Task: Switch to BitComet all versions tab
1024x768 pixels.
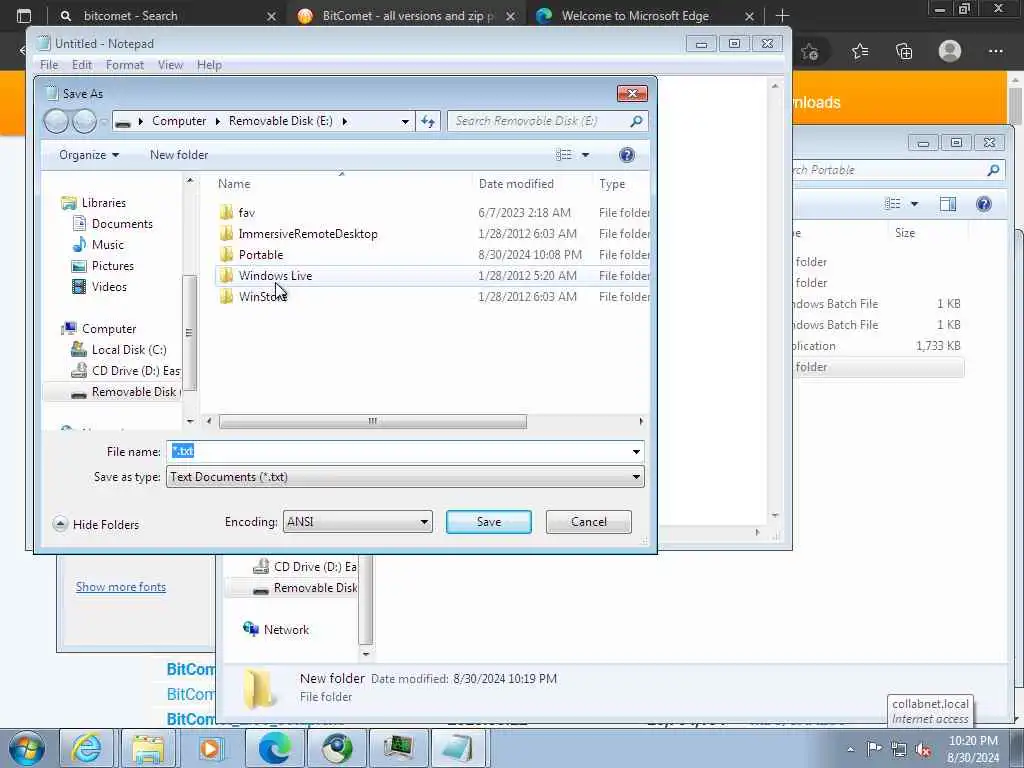Action: click(x=405, y=16)
